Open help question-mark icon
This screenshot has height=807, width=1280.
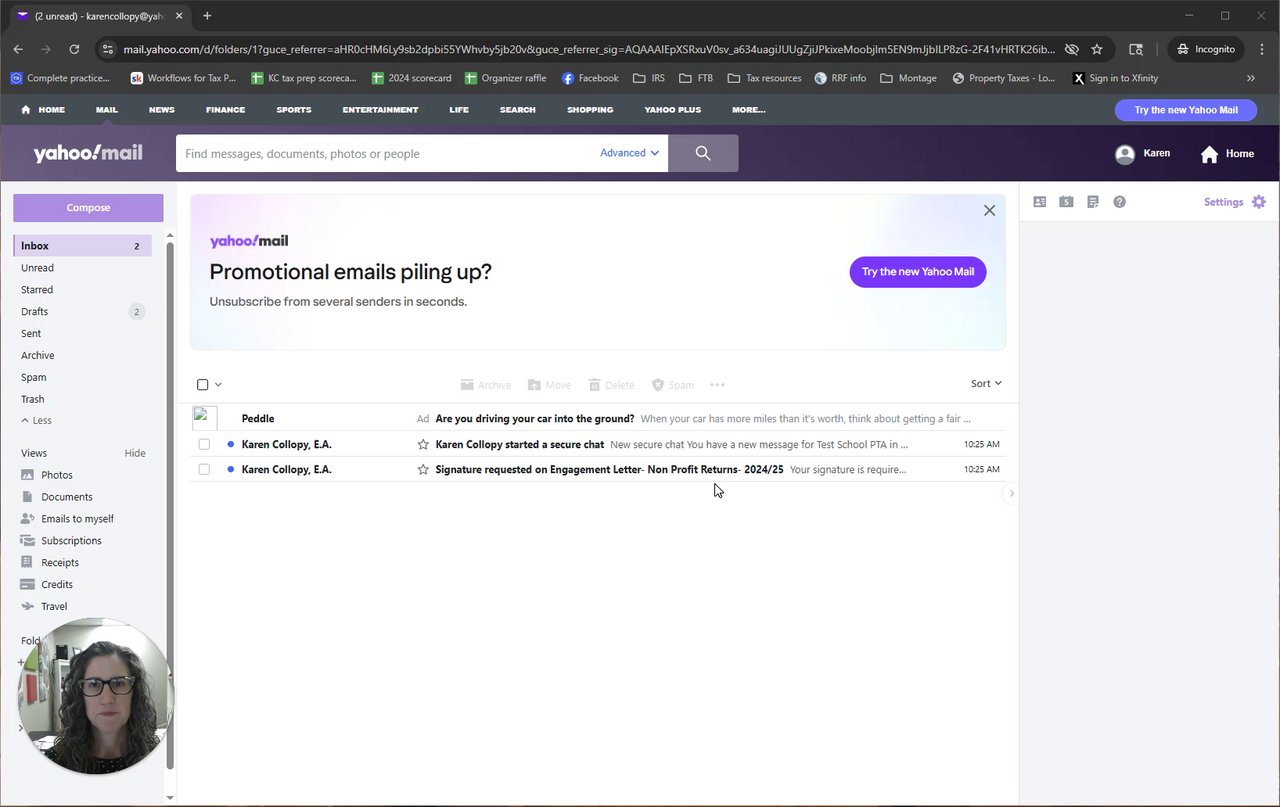[1119, 202]
